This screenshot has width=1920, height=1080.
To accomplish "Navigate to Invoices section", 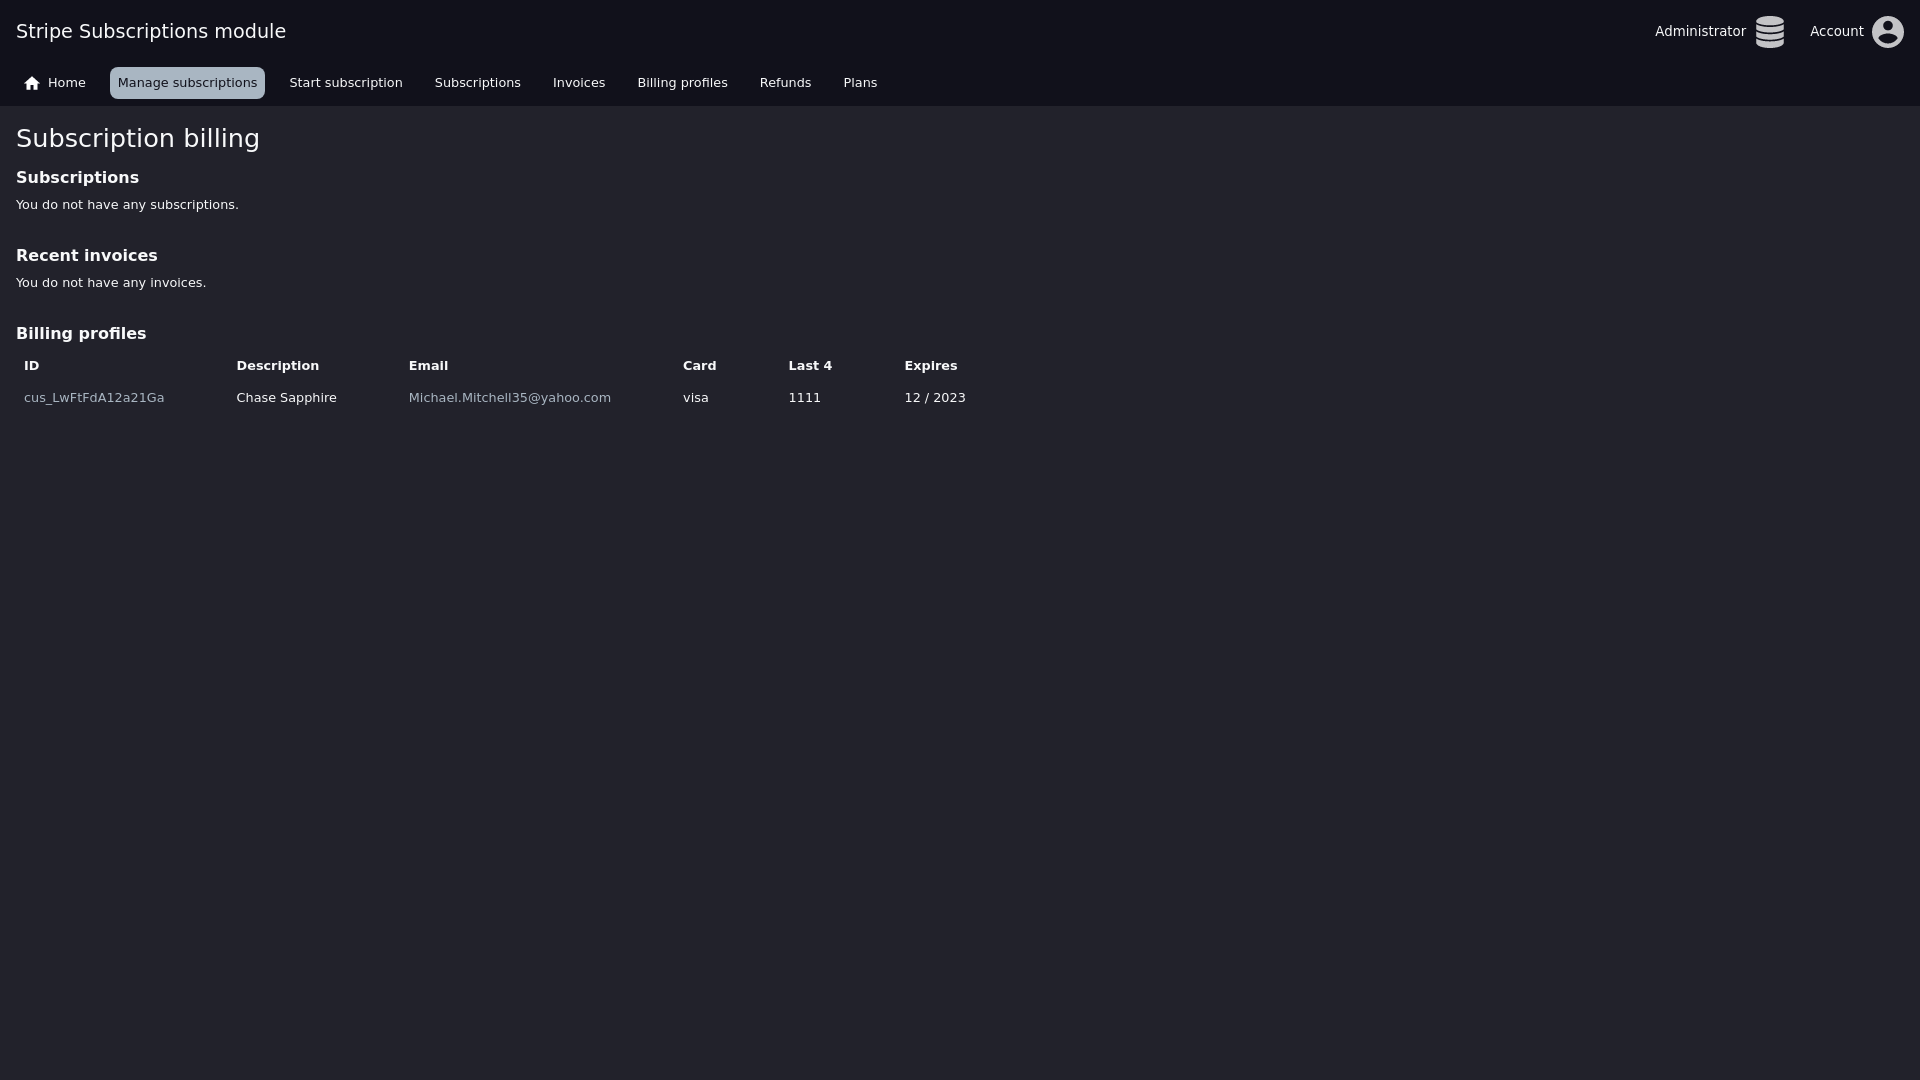I will [x=578, y=83].
